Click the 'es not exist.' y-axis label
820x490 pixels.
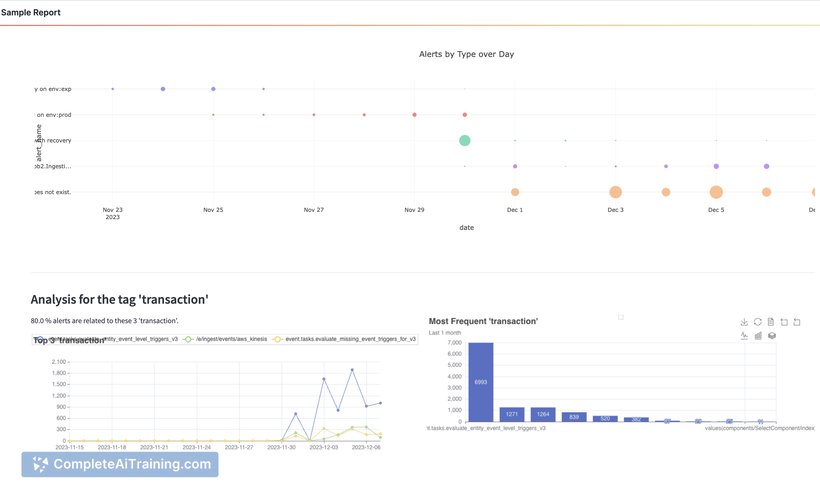click(x=53, y=192)
